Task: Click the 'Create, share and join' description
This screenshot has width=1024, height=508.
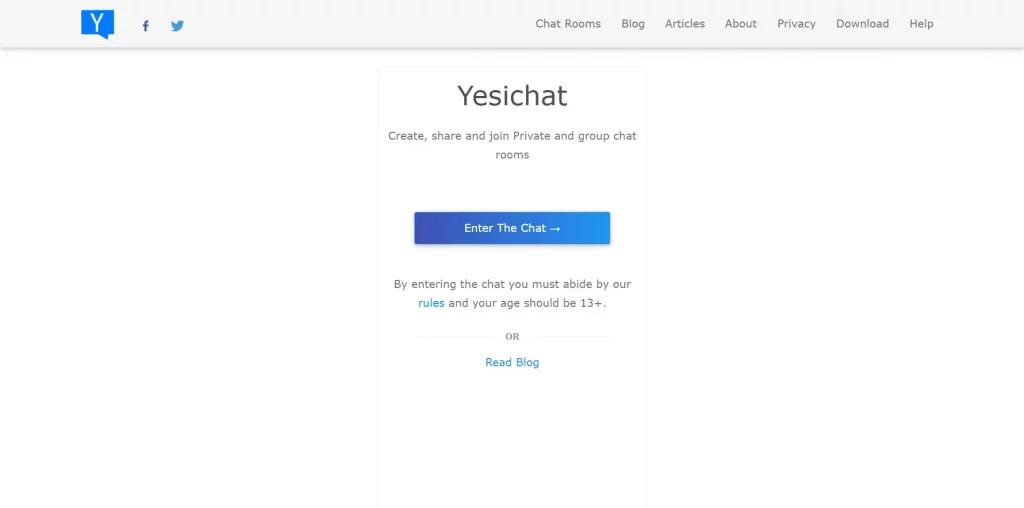Action: (x=512, y=145)
